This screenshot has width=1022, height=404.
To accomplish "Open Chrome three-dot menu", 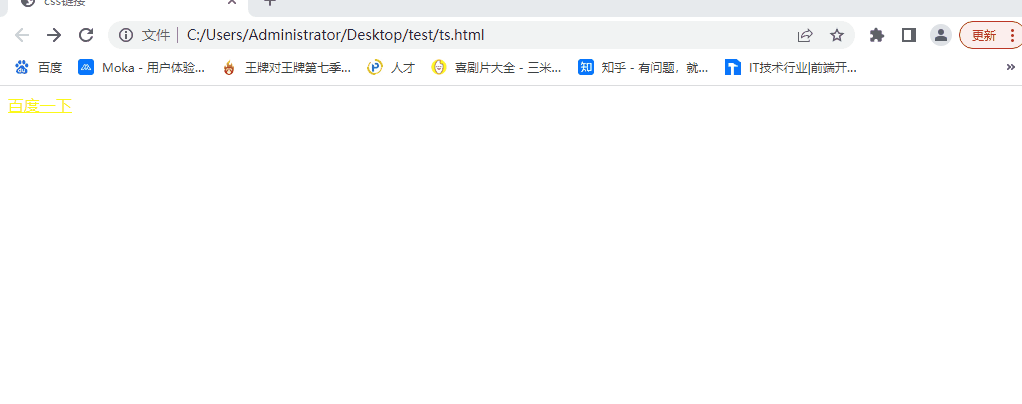I will [x=1012, y=35].
